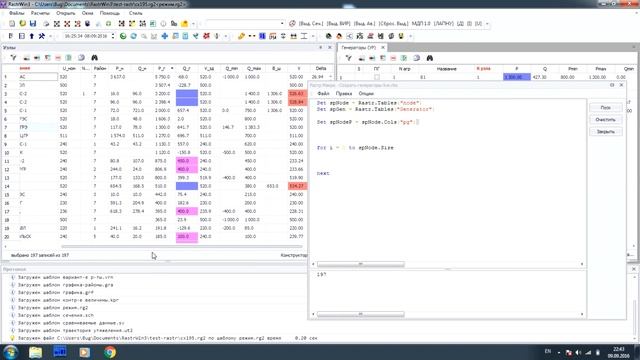Pin the Узлы panel with pushpin icon
Screen dimensions: 640x360
coord(320,47)
